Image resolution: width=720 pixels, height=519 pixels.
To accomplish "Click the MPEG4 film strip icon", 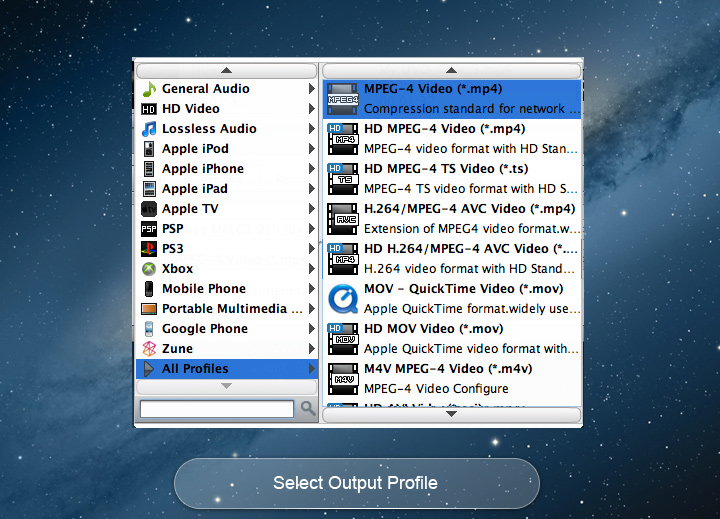I will point(343,100).
